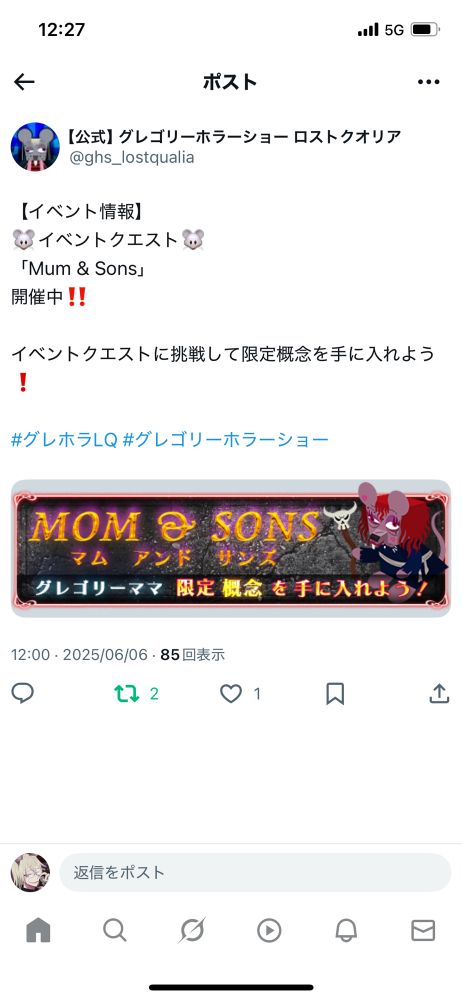The height and width of the screenshot is (1000, 462).
Task: Open the Grok slash-circle icon
Action: click(x=192, y=930)
